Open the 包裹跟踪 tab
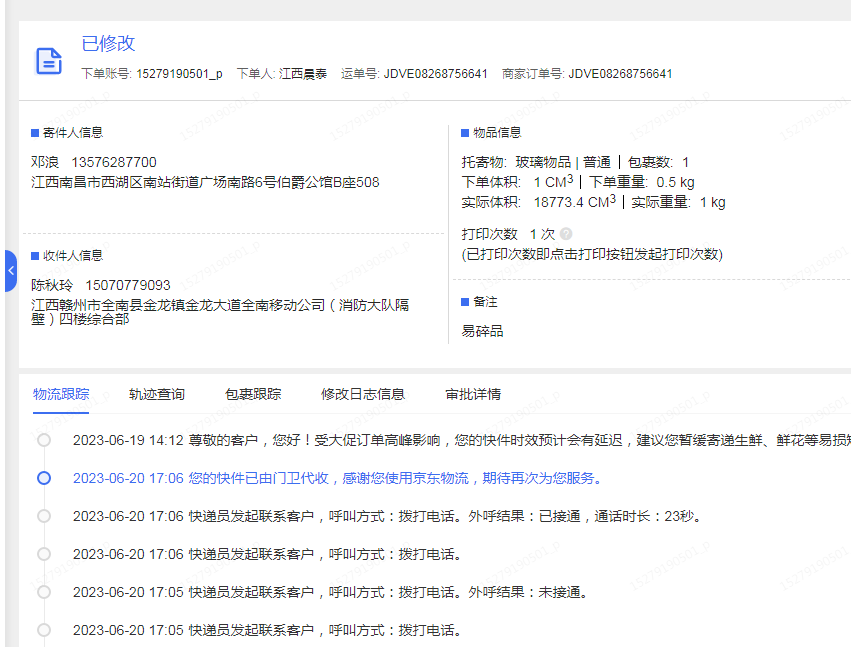 pos(253,394)
